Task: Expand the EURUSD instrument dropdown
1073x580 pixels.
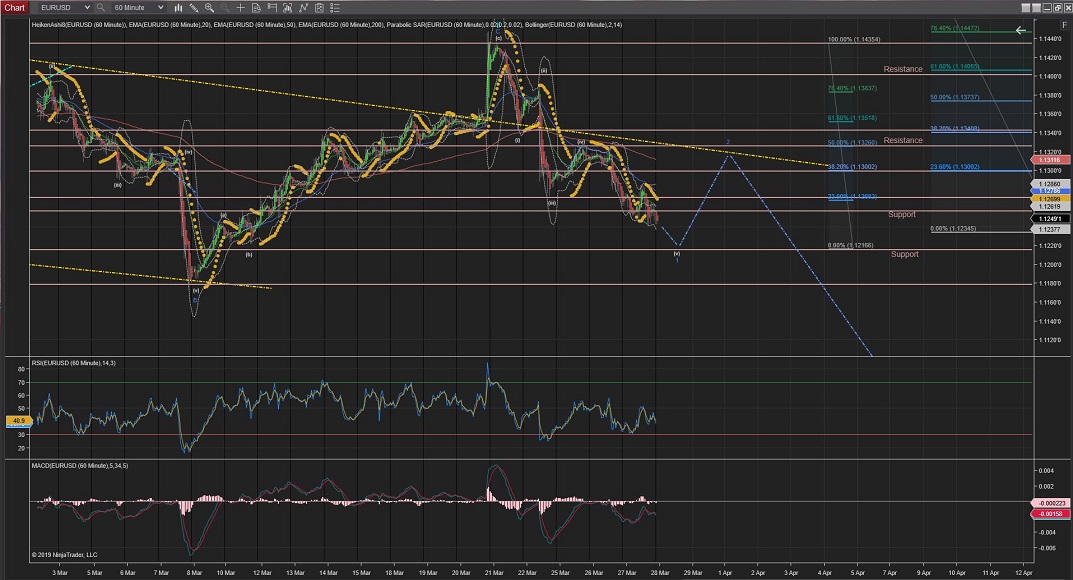Action: point(87,7)
